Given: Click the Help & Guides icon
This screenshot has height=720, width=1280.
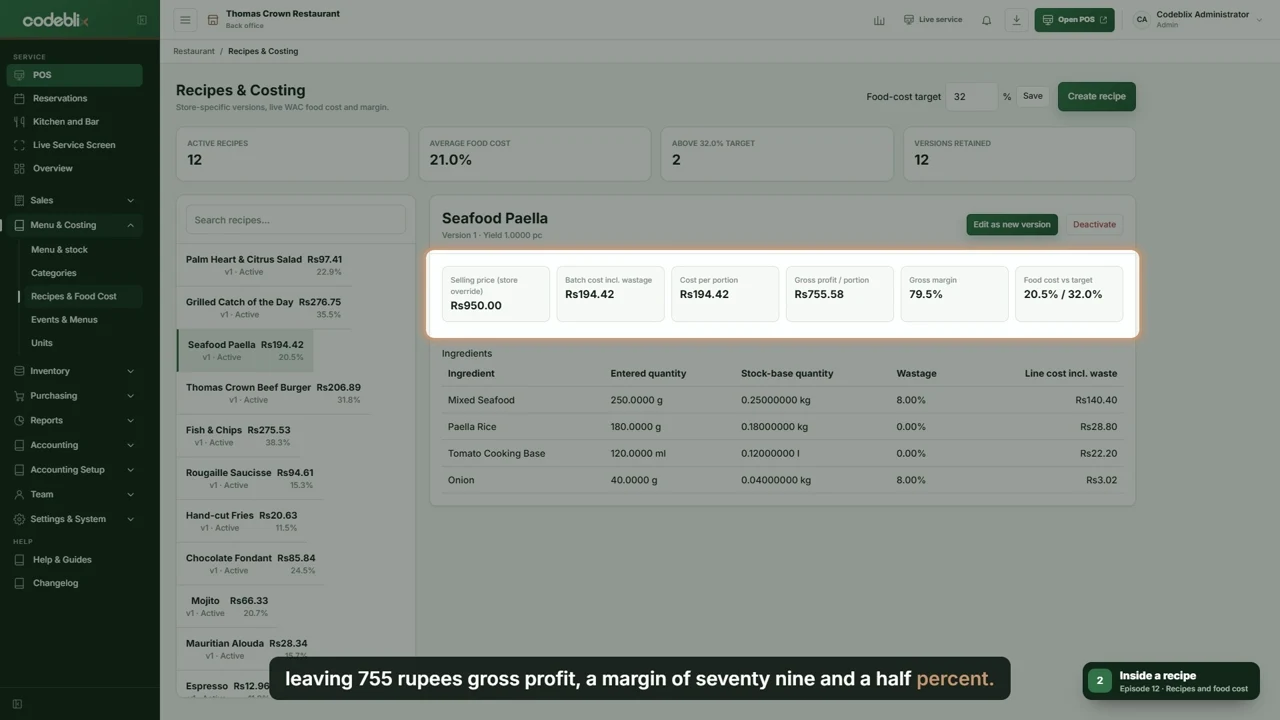Looking at the screenshot, I should coord(20,560).
